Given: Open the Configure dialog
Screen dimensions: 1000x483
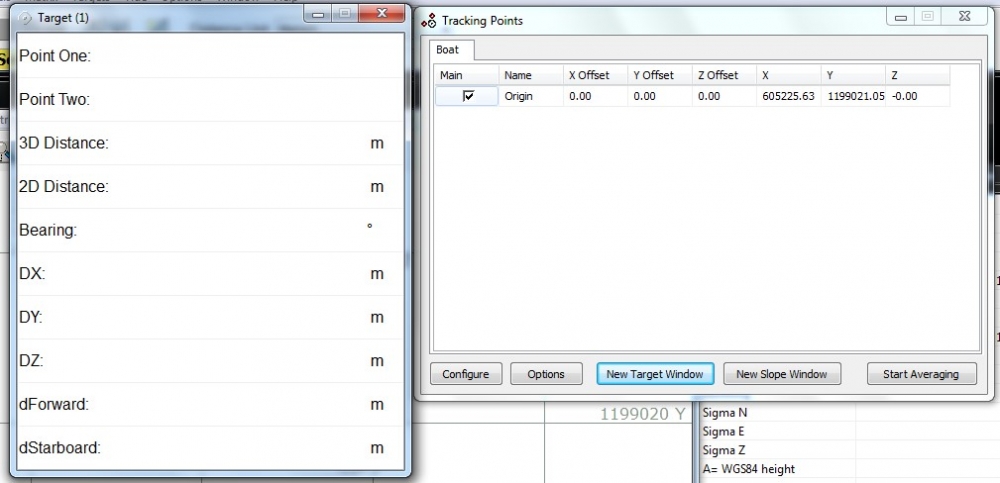Looking at the screenshot, I should point(466,374).
